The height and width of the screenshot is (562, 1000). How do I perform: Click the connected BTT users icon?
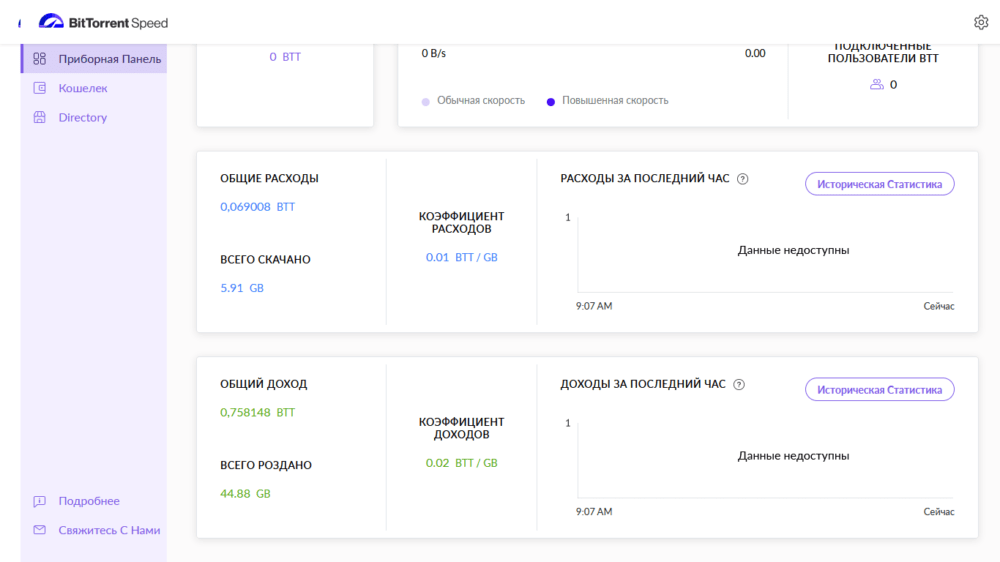coord(876,85)
